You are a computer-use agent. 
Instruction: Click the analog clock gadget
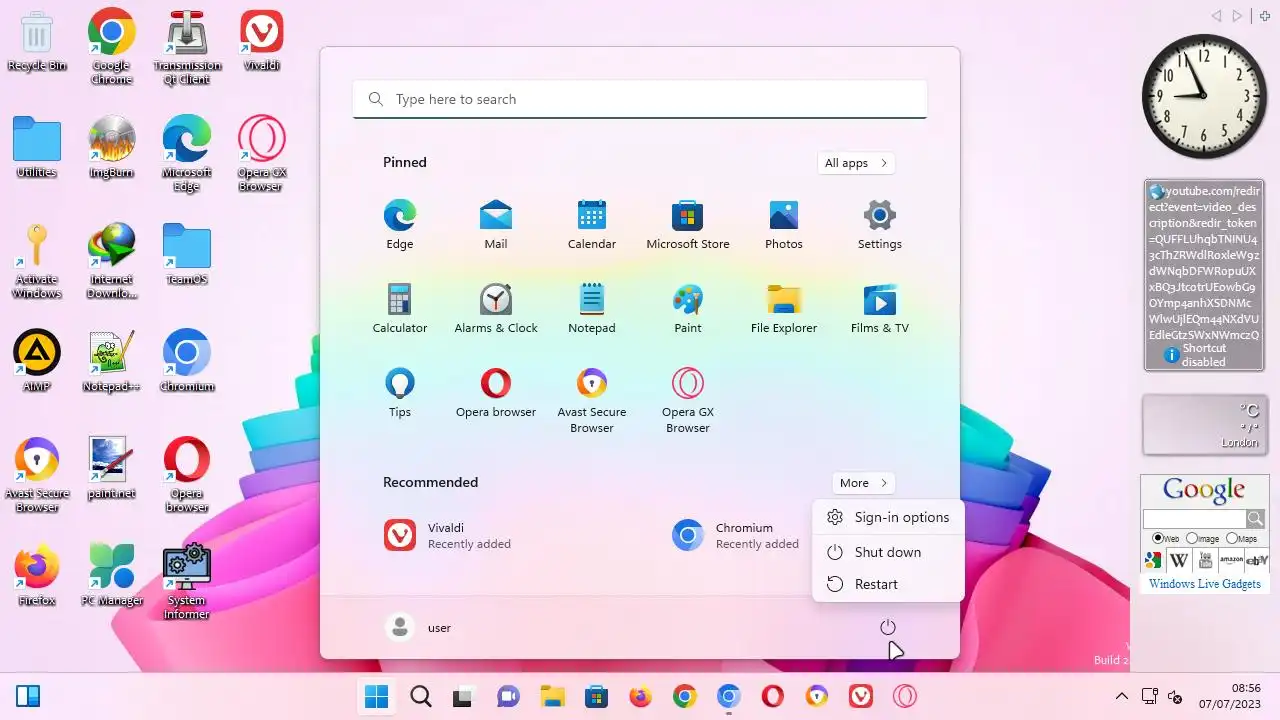1204,96
